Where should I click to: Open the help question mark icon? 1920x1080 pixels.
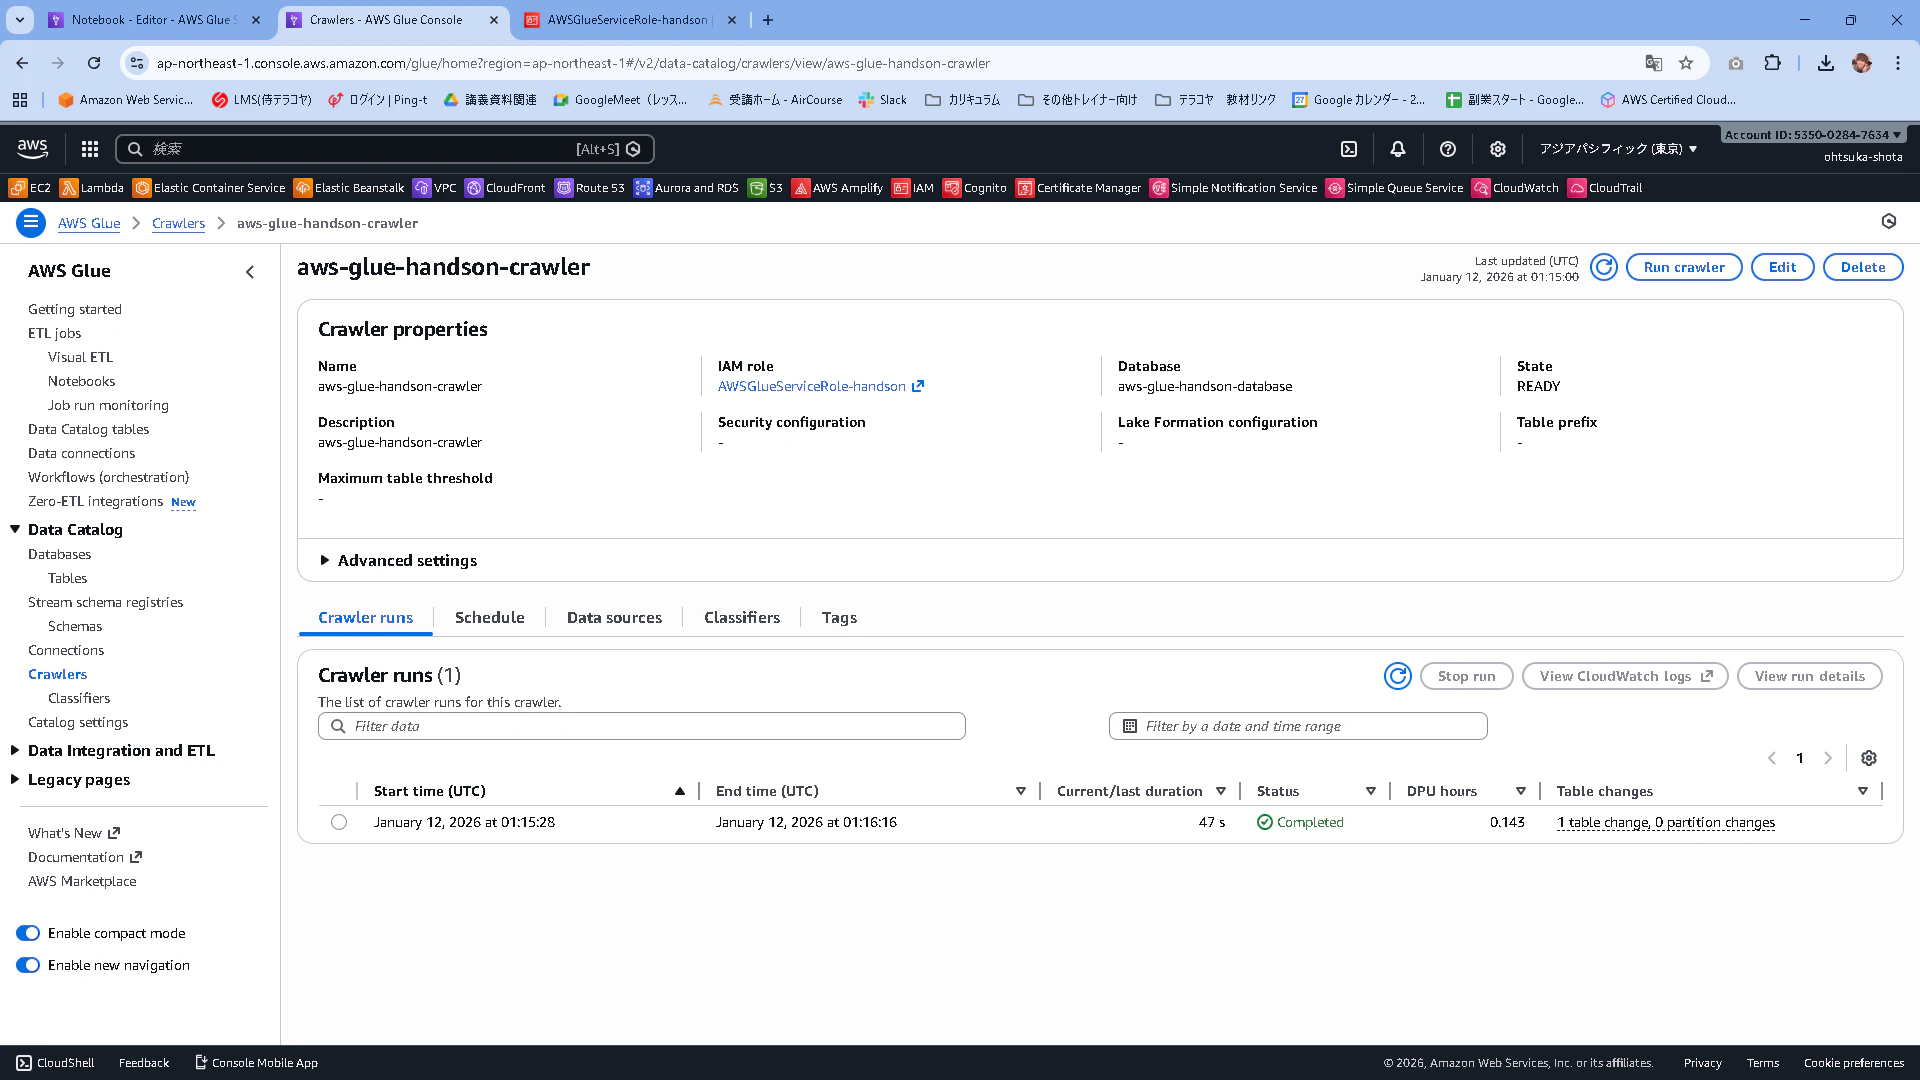1447,149
